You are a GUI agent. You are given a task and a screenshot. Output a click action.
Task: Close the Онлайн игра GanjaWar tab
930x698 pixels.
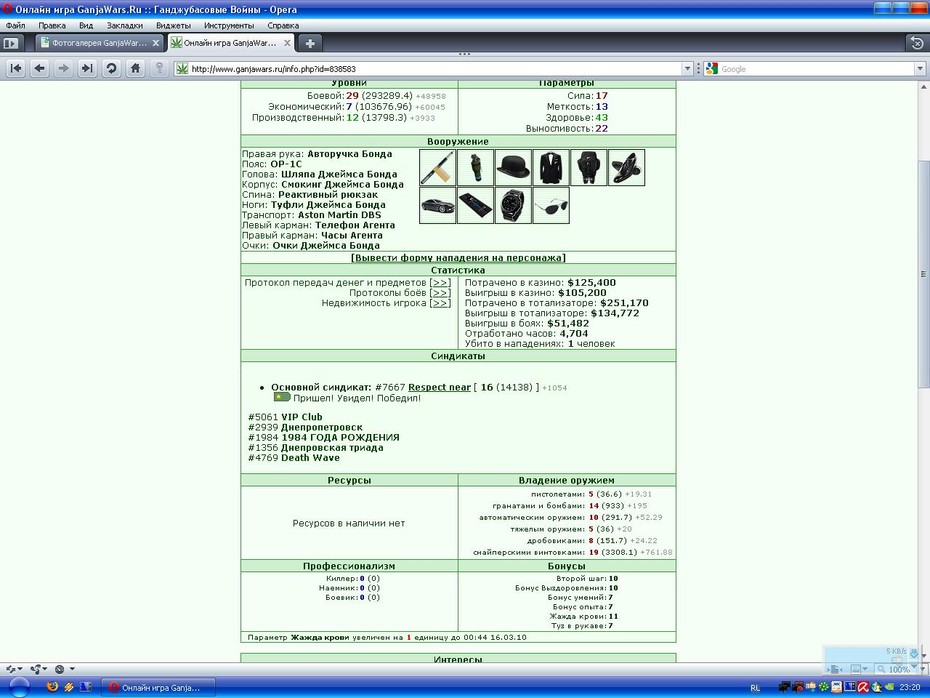coord(287,43)
